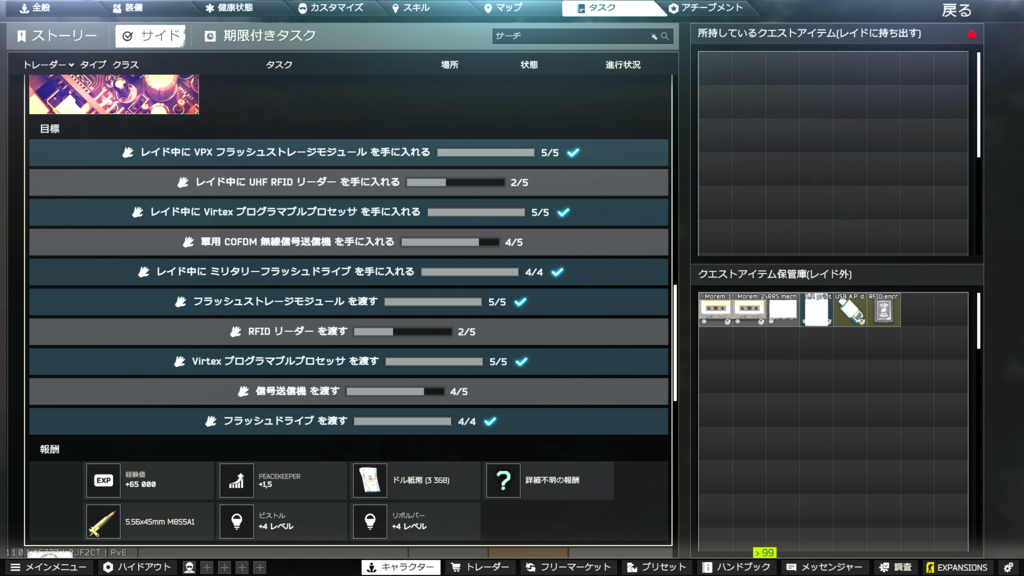1024x576 pixels.
Task: Open the 装備 gear tab
Action: [x=128, y=8]
